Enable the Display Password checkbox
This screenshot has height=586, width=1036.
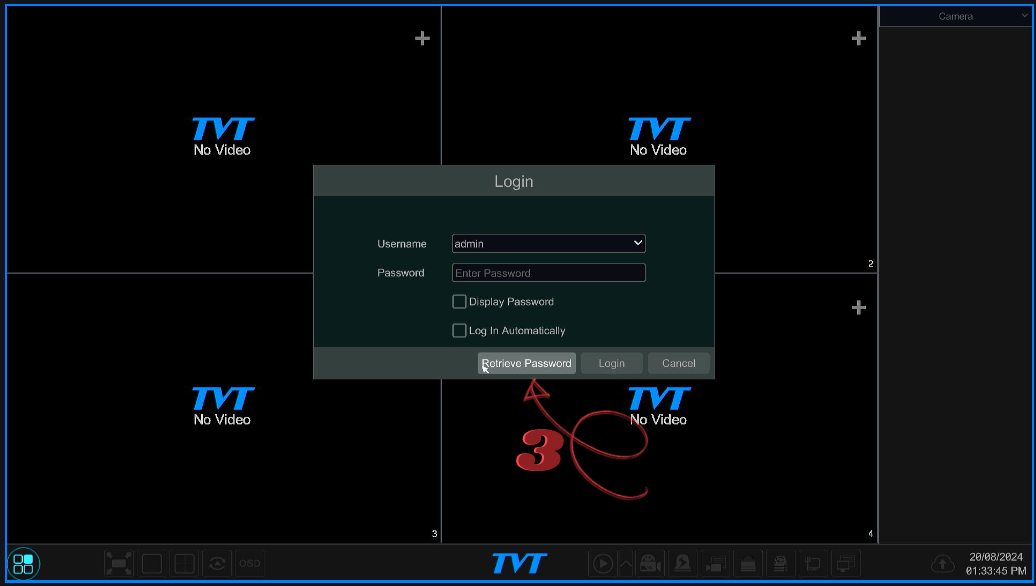tap(459, 301)
